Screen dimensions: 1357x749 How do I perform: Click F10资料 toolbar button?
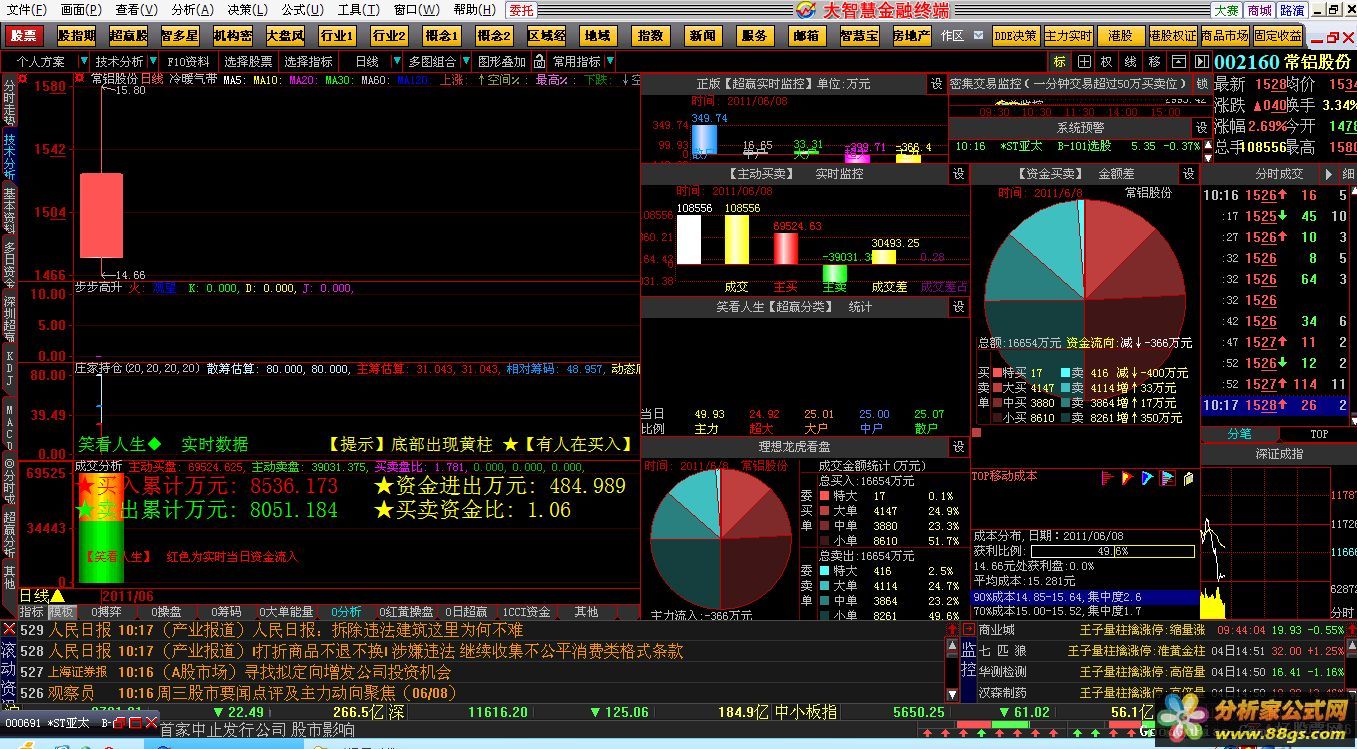(x=188, y=61)
